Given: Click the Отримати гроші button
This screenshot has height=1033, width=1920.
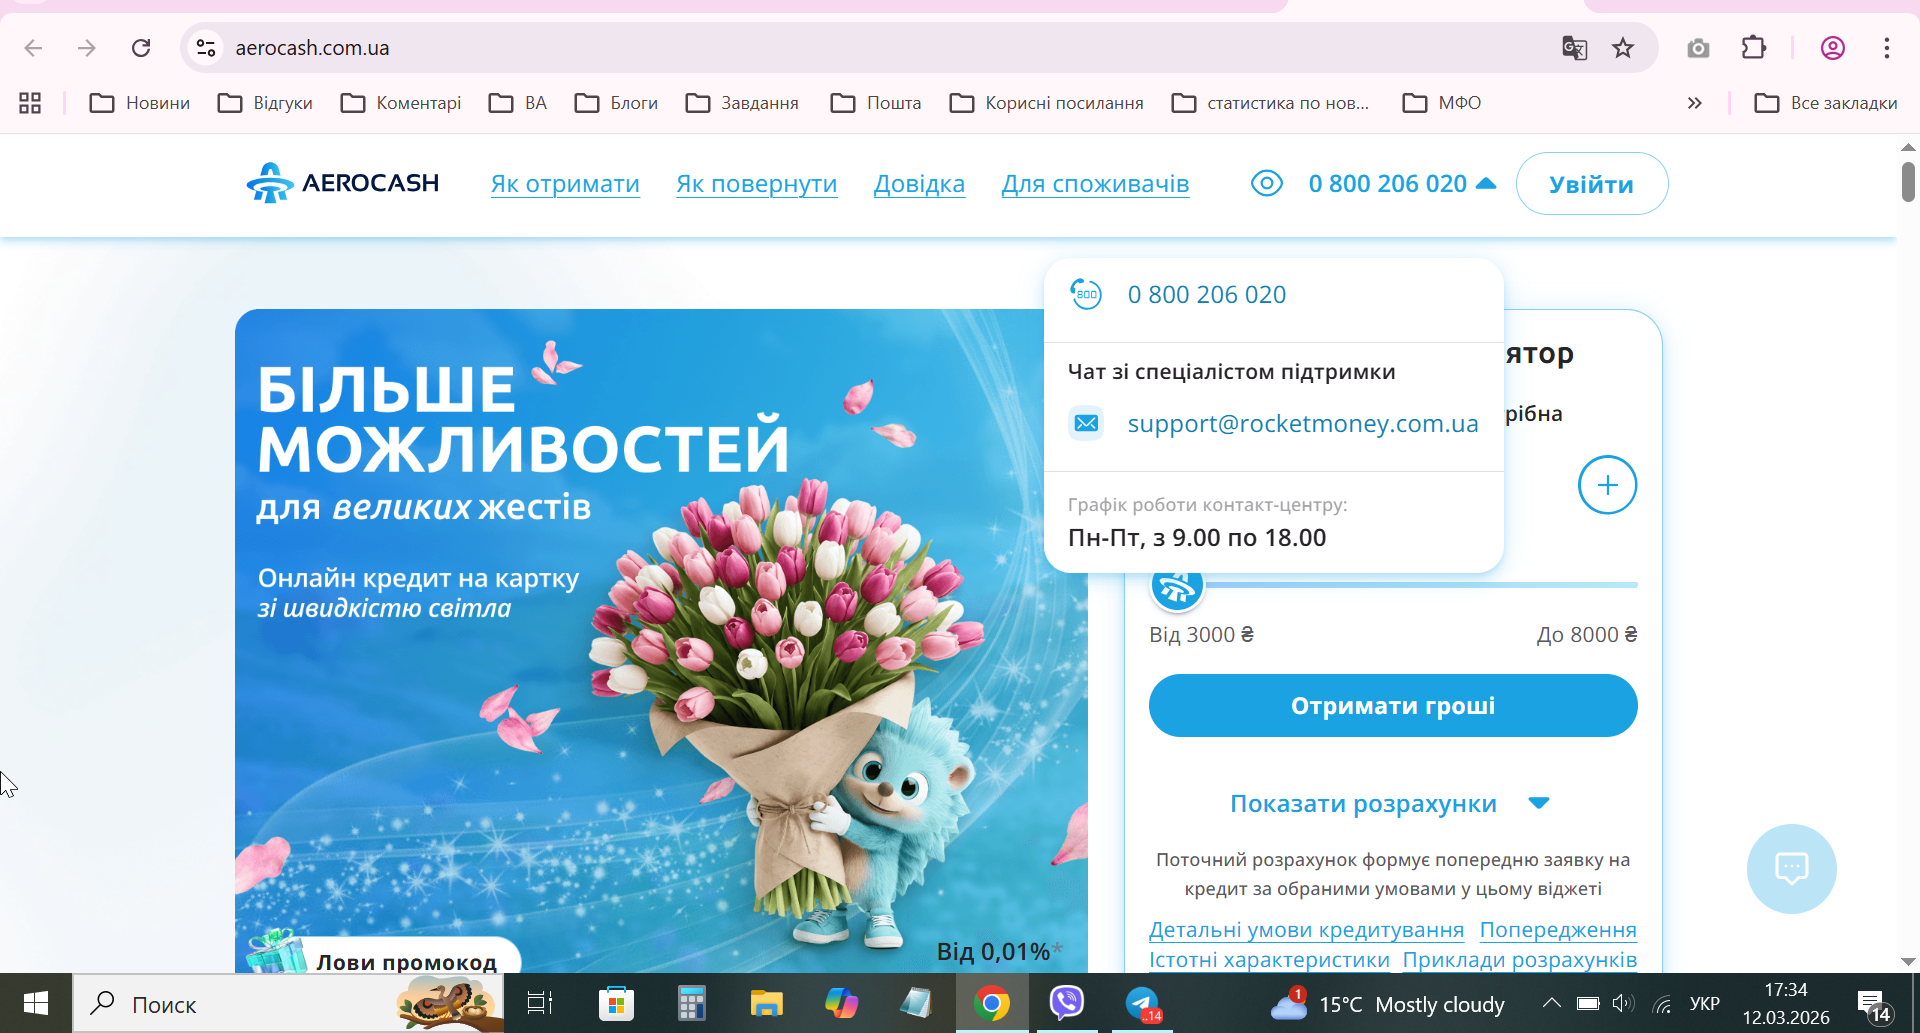Looking at the screenshot, I should (1393, 706).
